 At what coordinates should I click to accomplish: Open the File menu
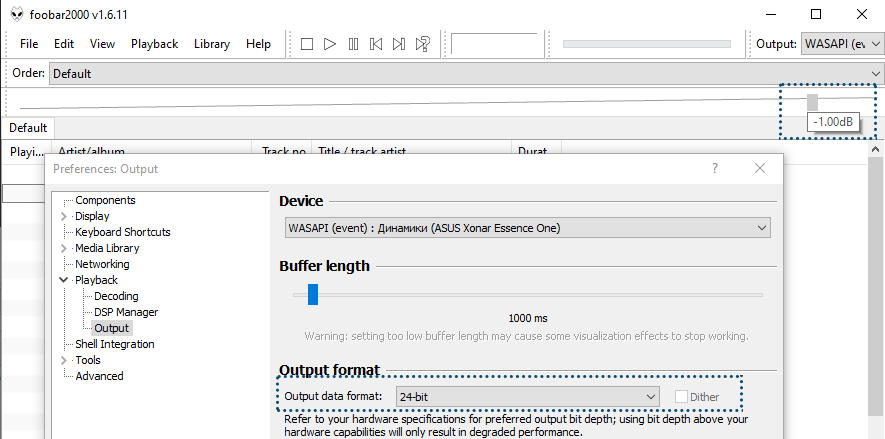(x=29, y=44)
